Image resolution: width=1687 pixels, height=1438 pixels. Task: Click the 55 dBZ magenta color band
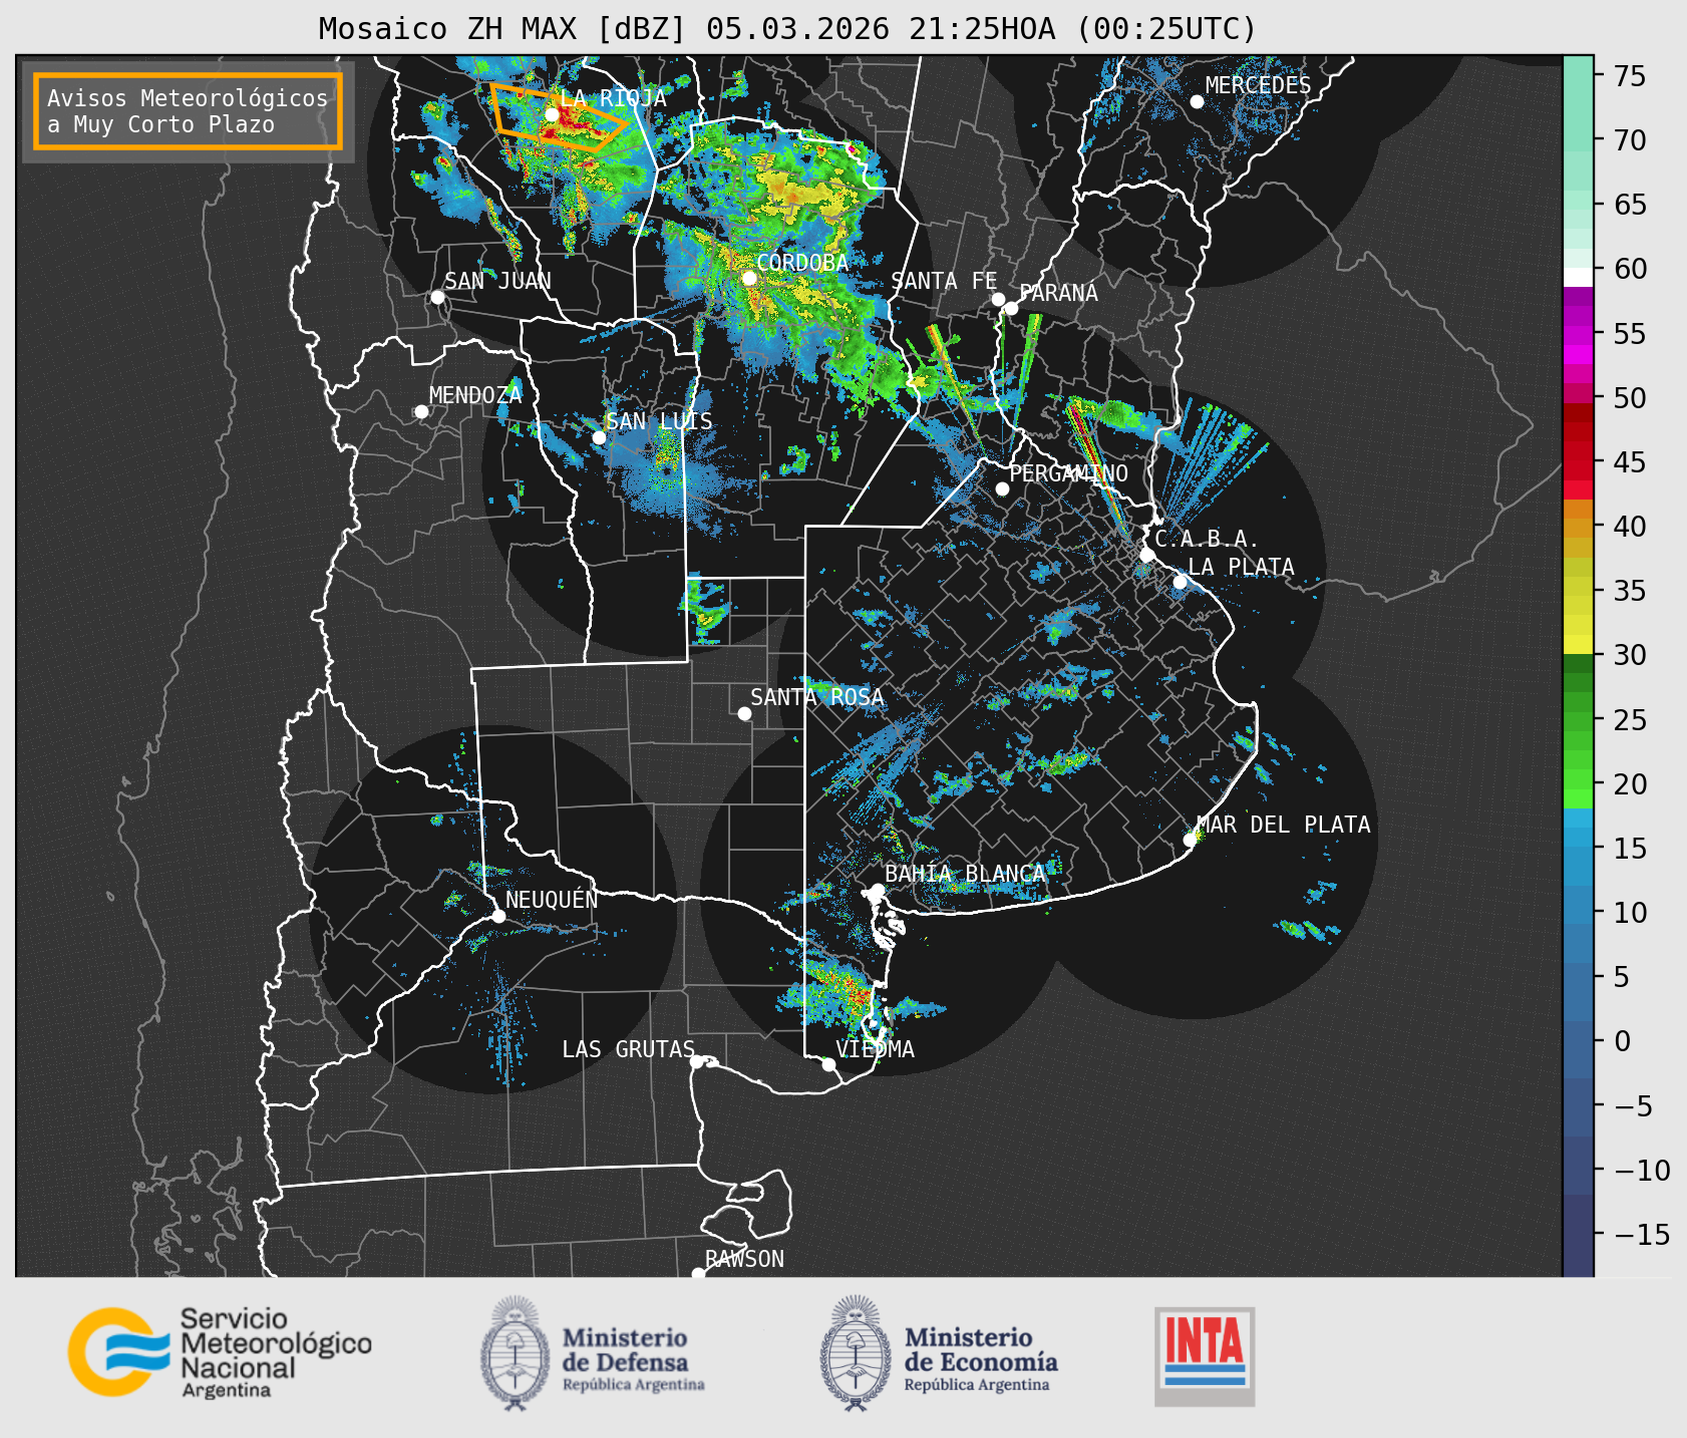point(1577,333)
